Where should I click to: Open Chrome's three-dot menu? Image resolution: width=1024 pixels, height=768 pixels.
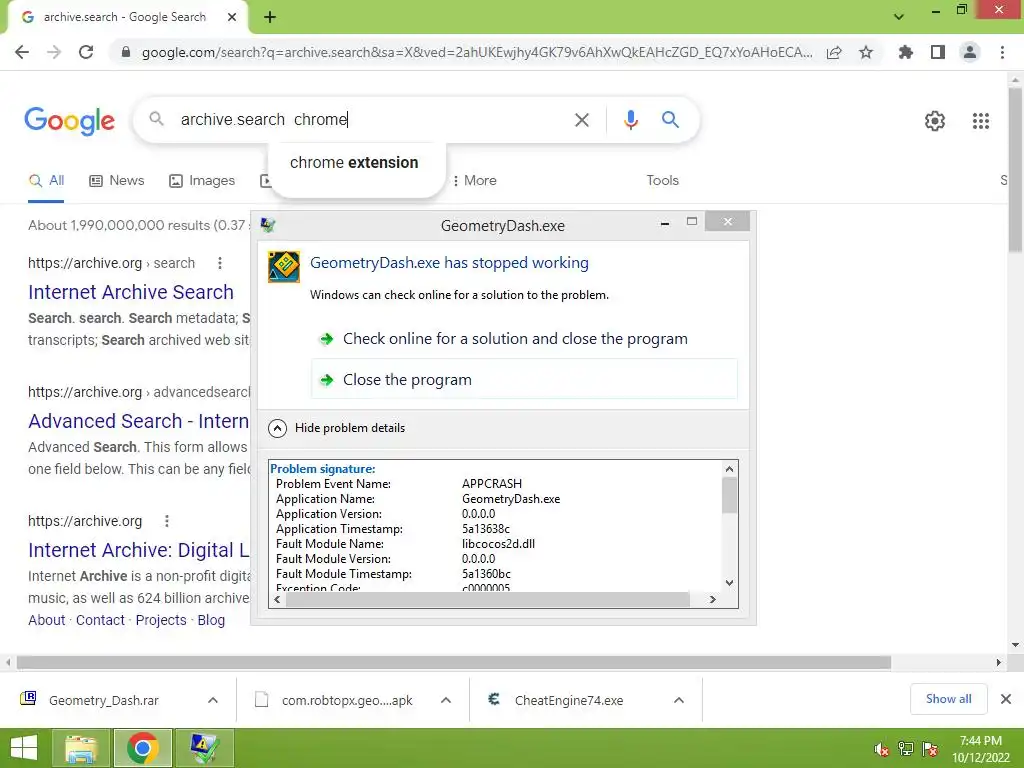(1002, 52)
